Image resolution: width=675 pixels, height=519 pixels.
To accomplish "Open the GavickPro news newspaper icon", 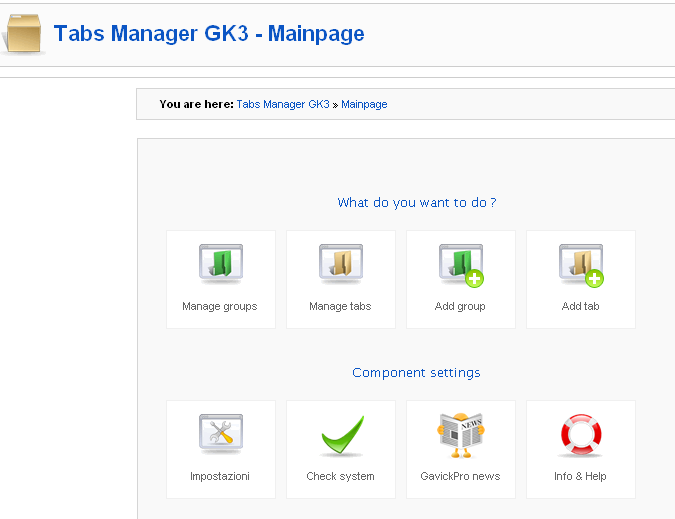I will [x=461, y=435].
